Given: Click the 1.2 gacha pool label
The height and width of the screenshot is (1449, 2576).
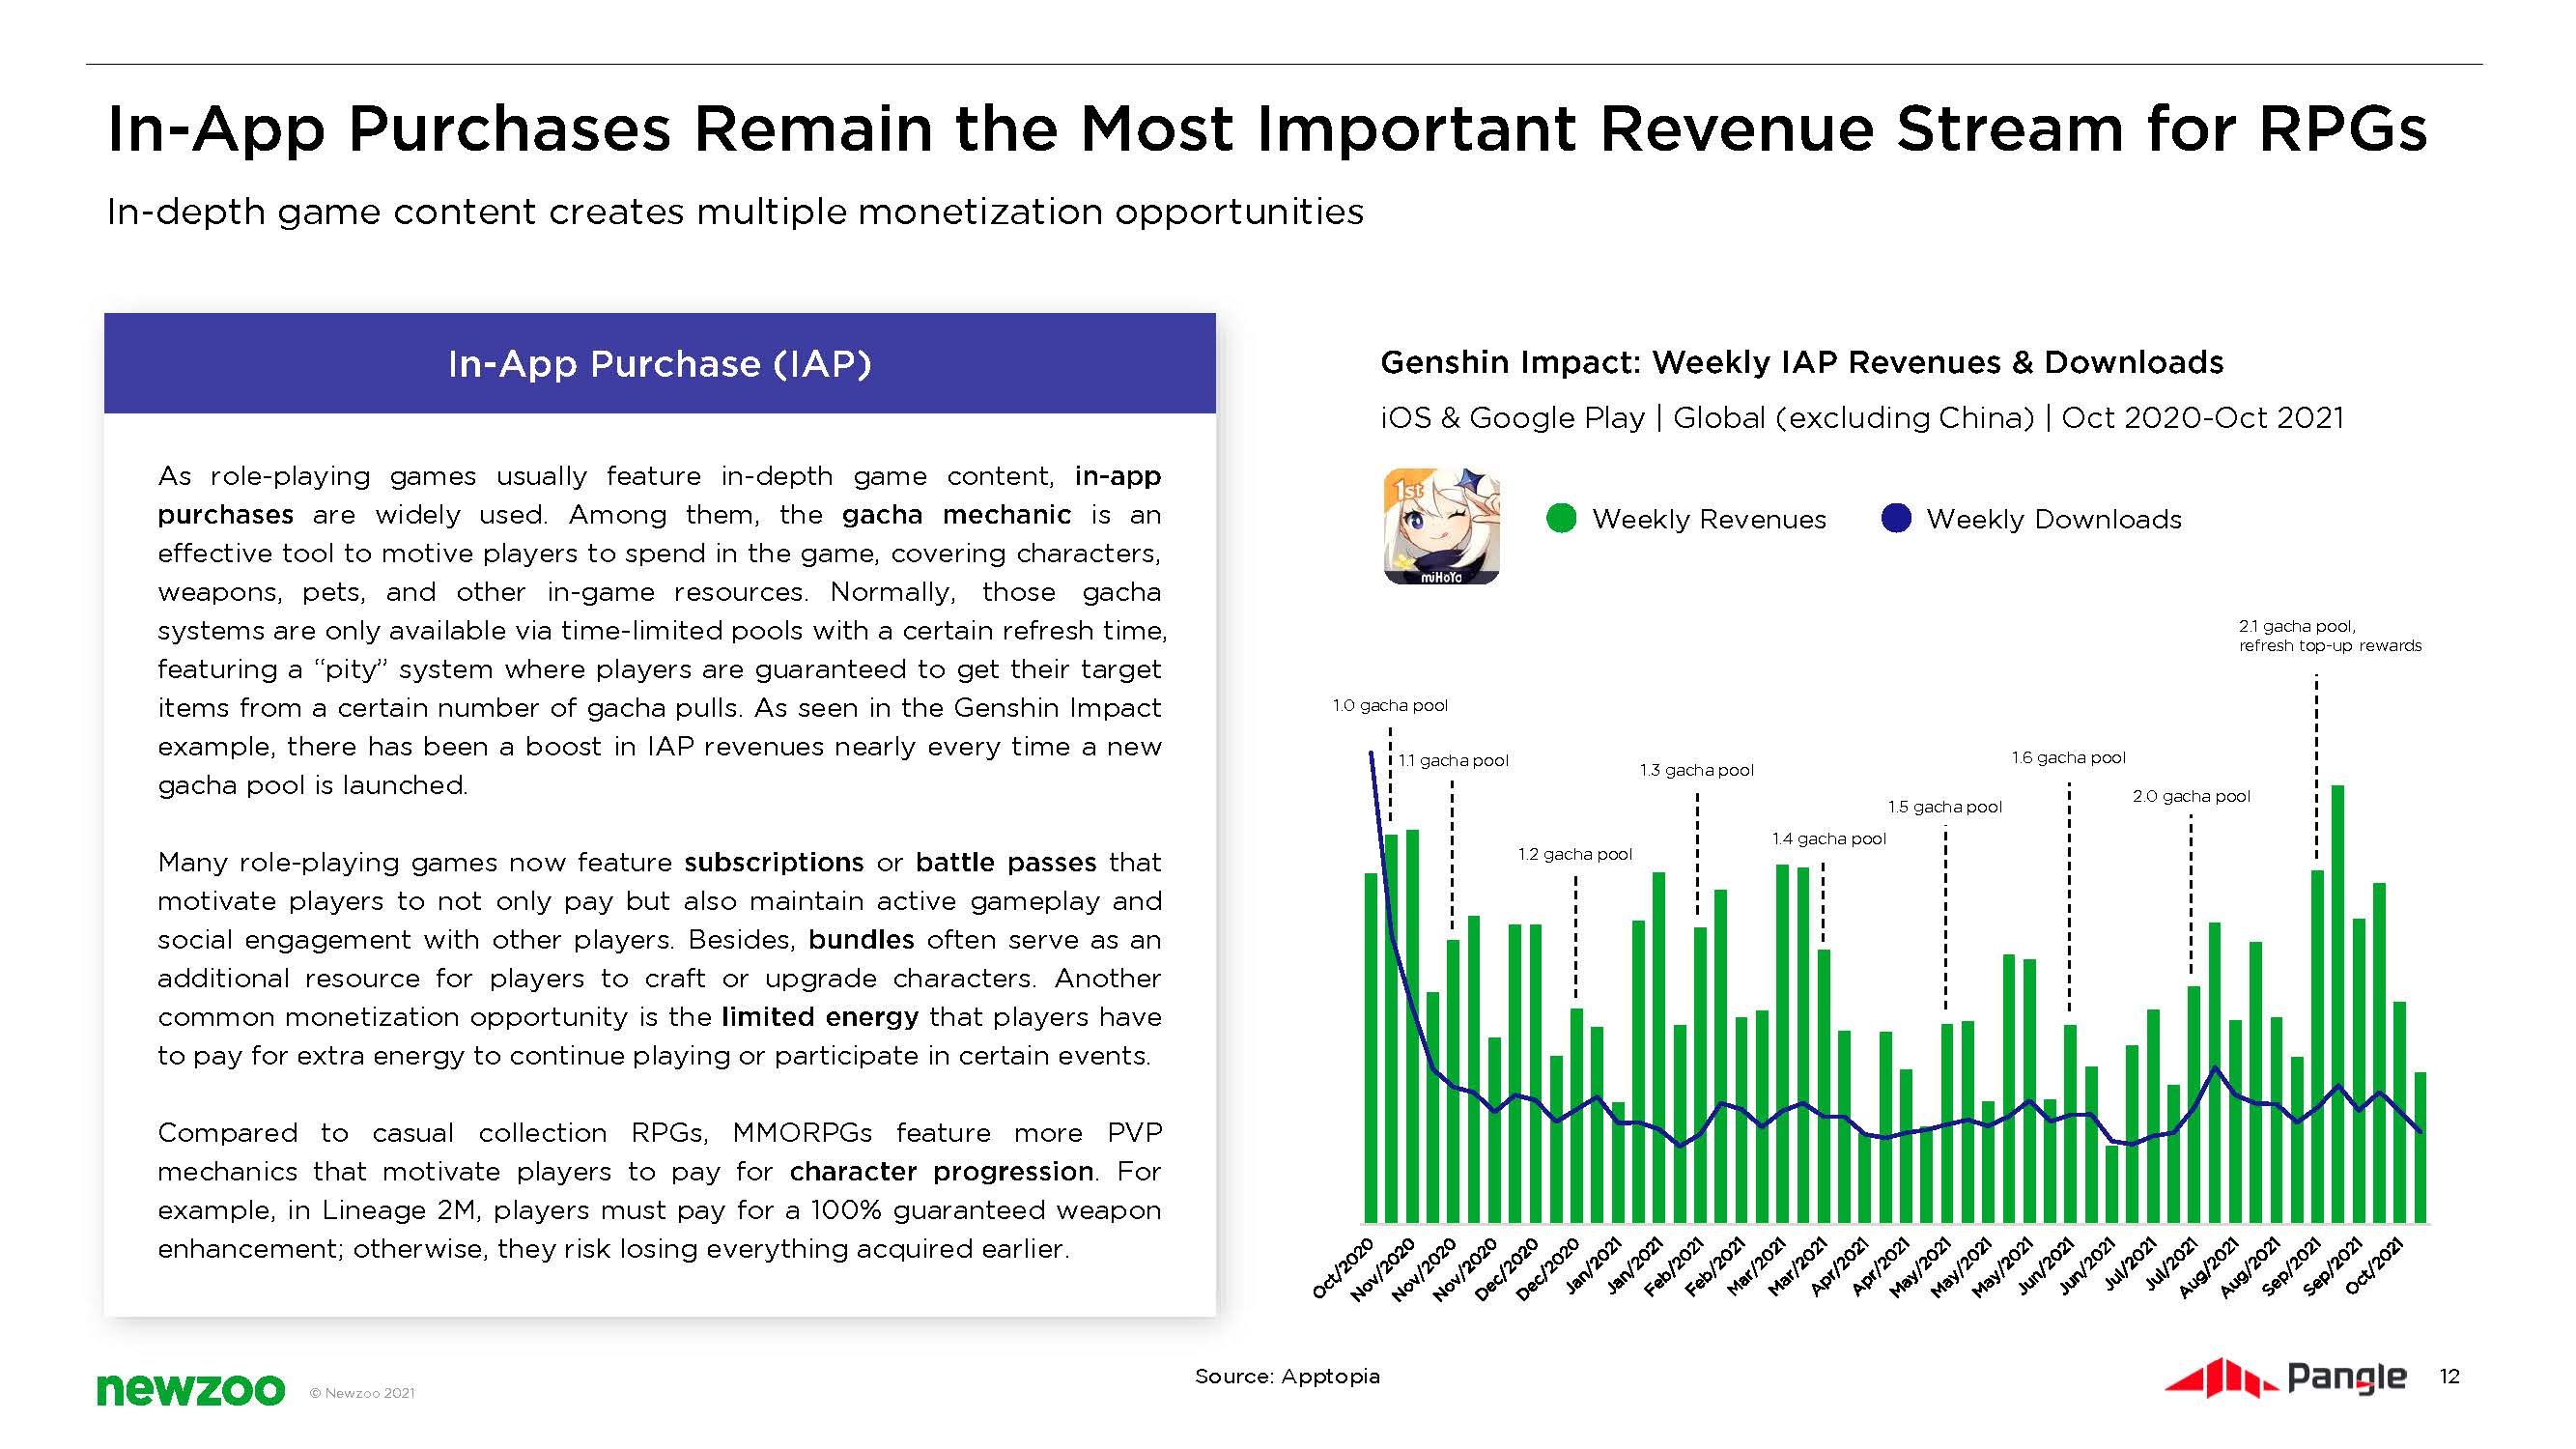Looking at the screenshot, I should pos(1575,854).
